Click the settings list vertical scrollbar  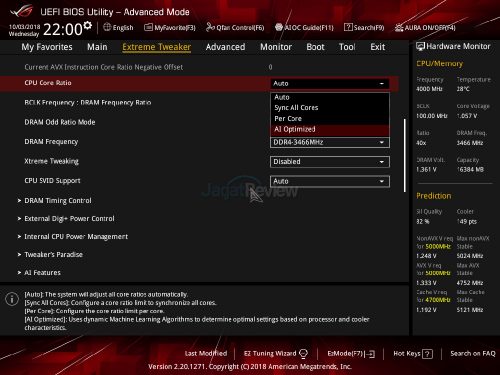click(x=405, y=156)
